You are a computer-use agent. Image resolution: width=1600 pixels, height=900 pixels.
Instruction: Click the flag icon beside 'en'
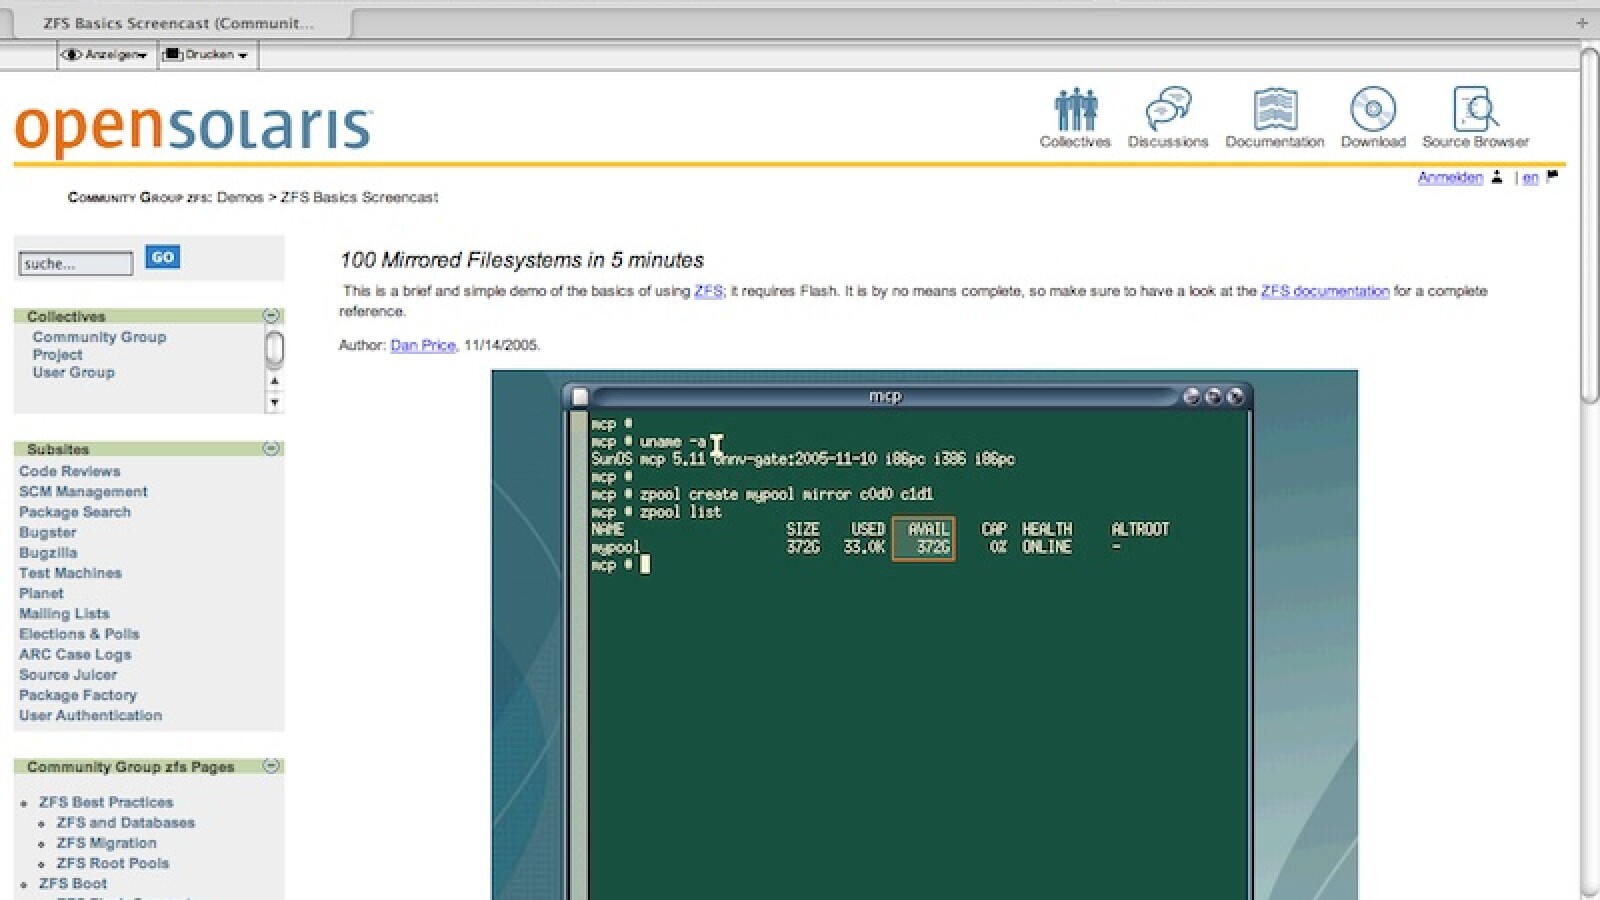point(1552,177)
